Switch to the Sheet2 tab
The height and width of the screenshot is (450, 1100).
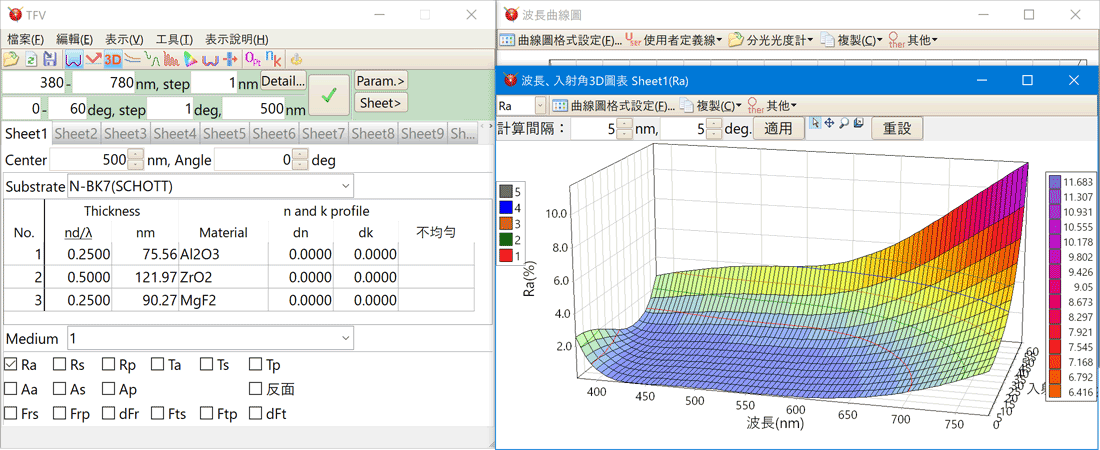point(76,133)
